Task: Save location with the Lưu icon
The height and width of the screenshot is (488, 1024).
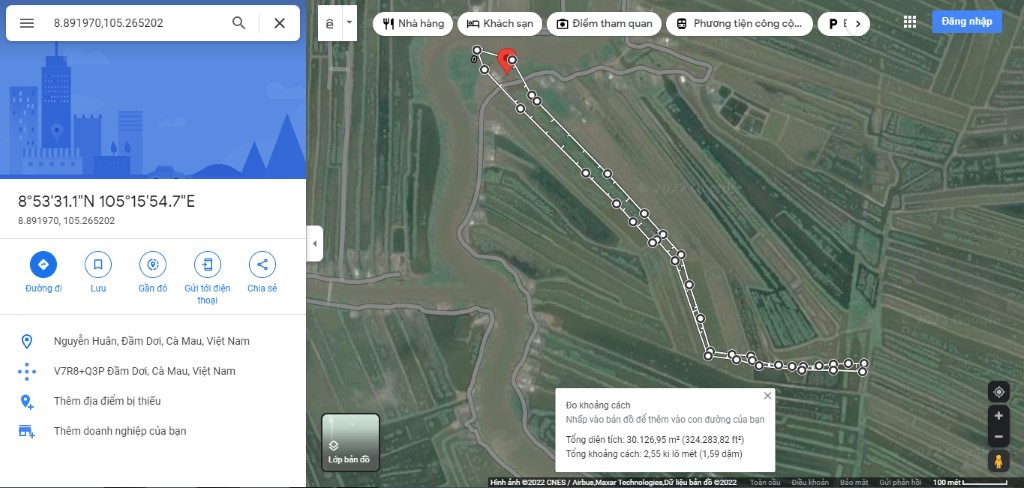Action: 98,265
